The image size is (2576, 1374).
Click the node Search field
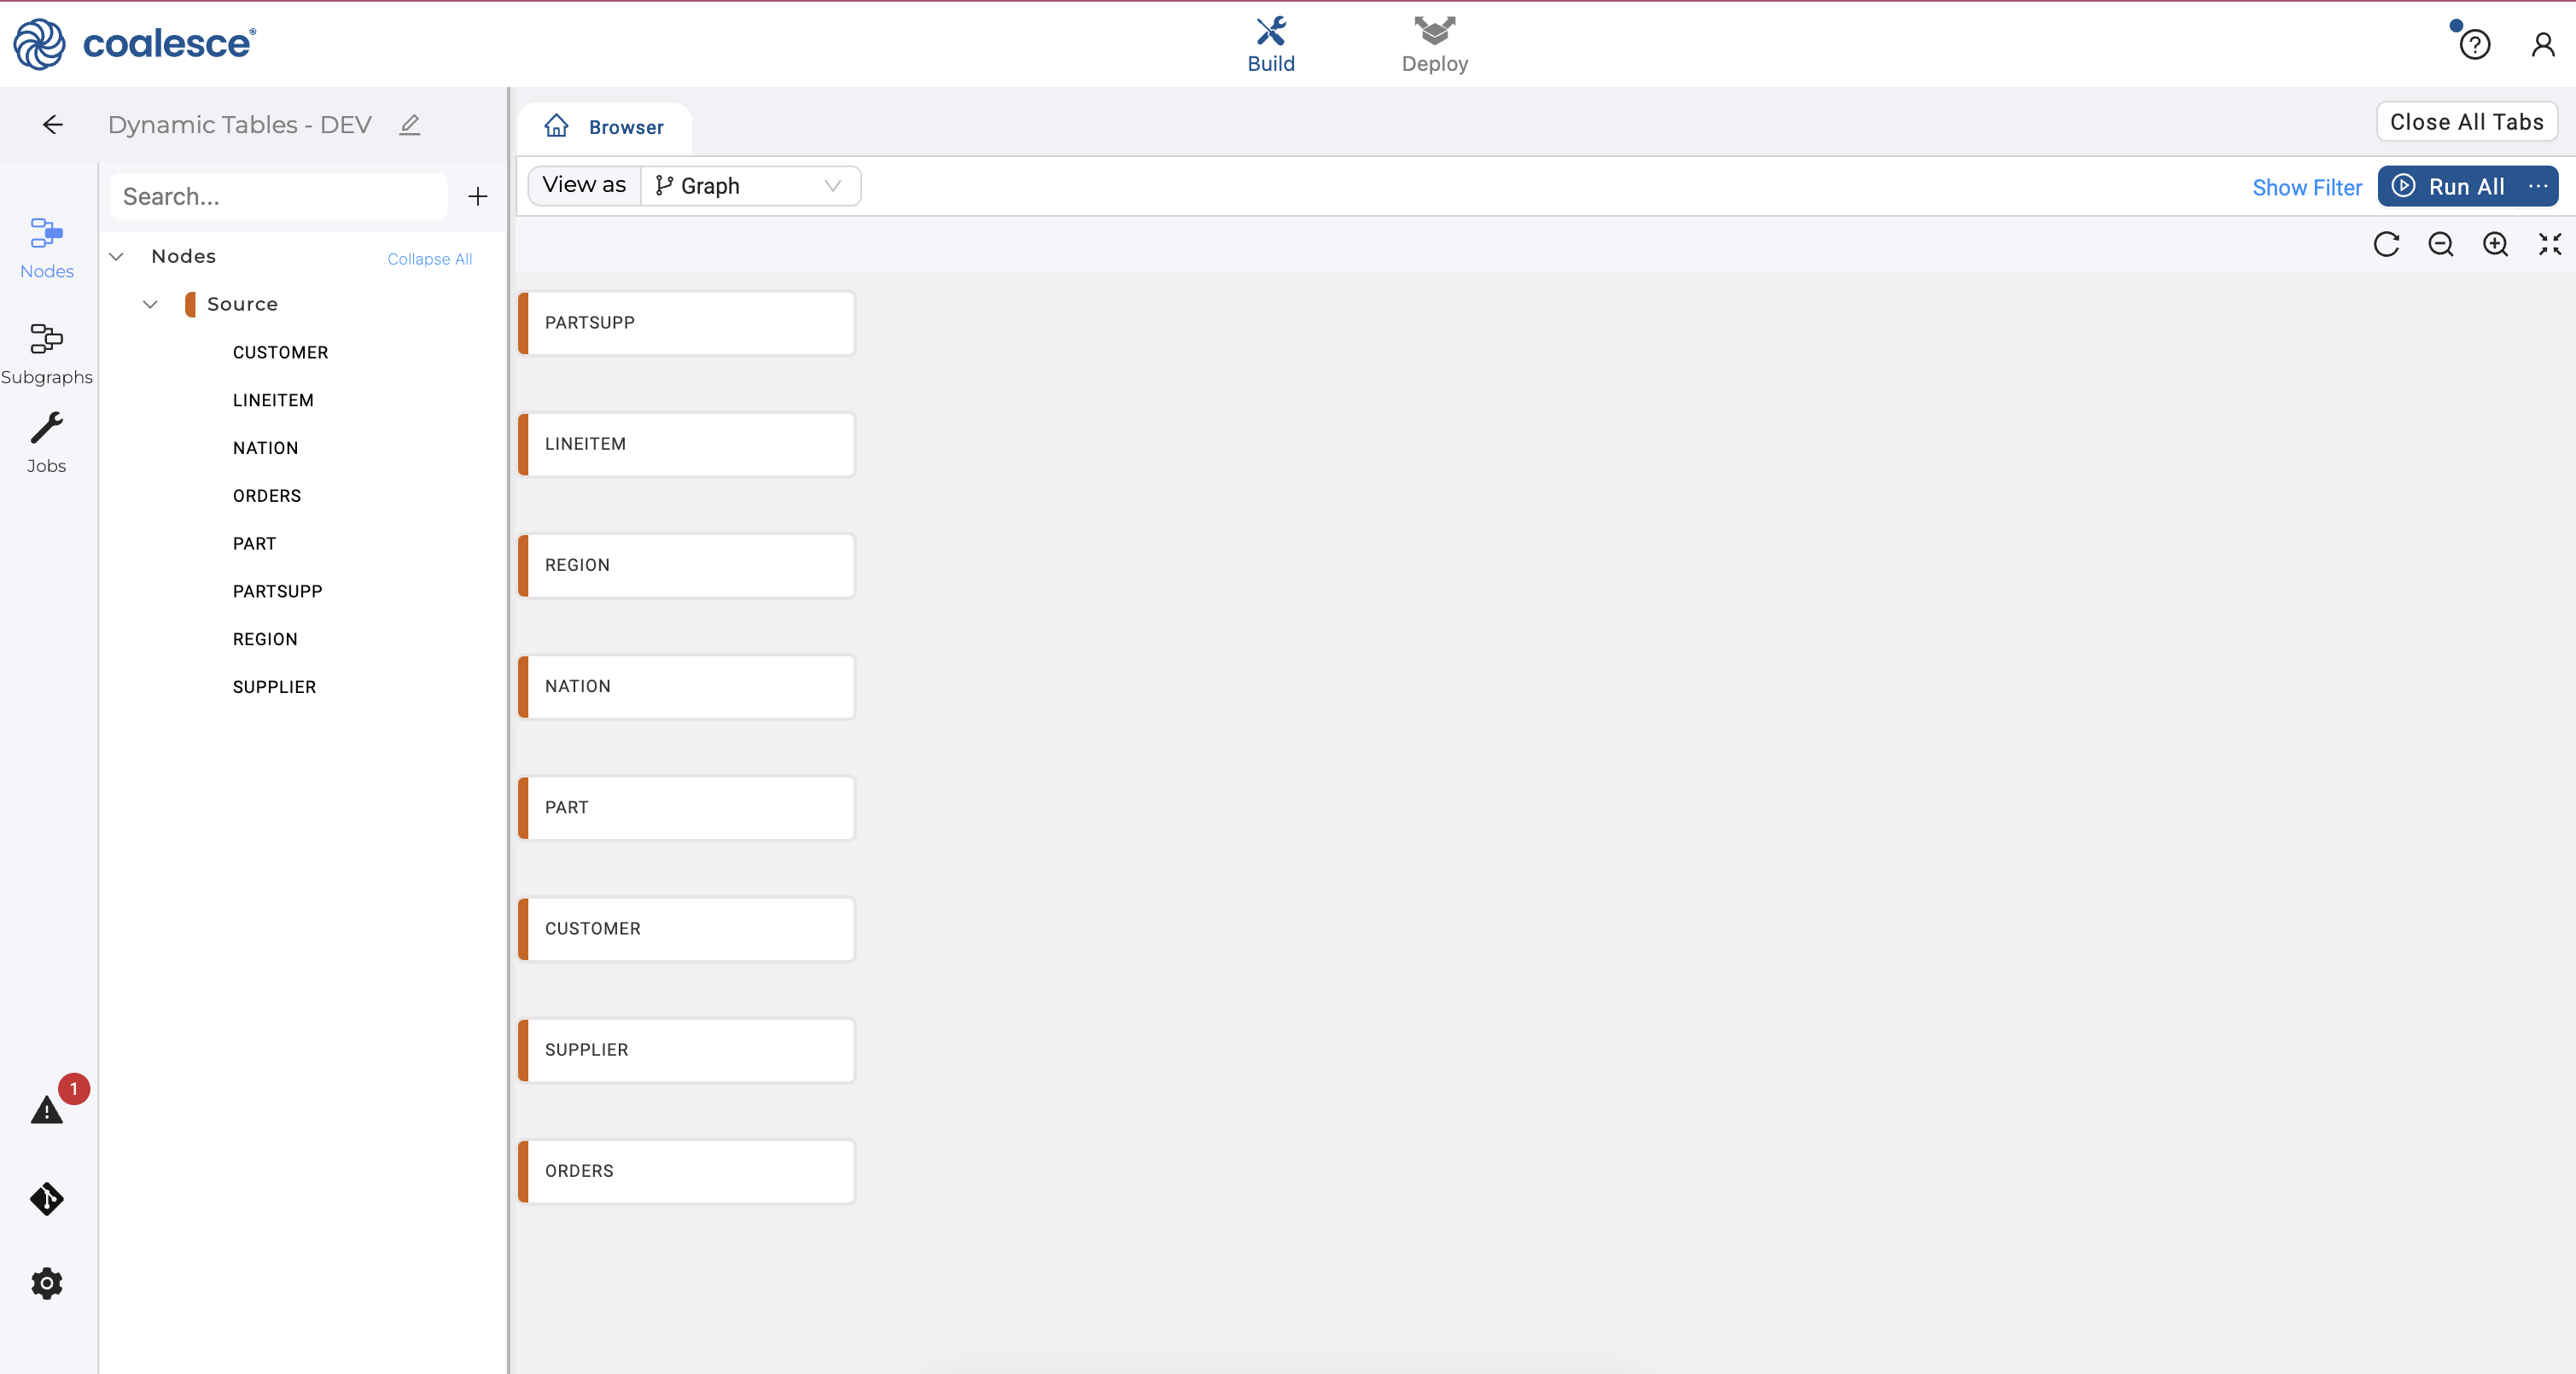[279, 197]
